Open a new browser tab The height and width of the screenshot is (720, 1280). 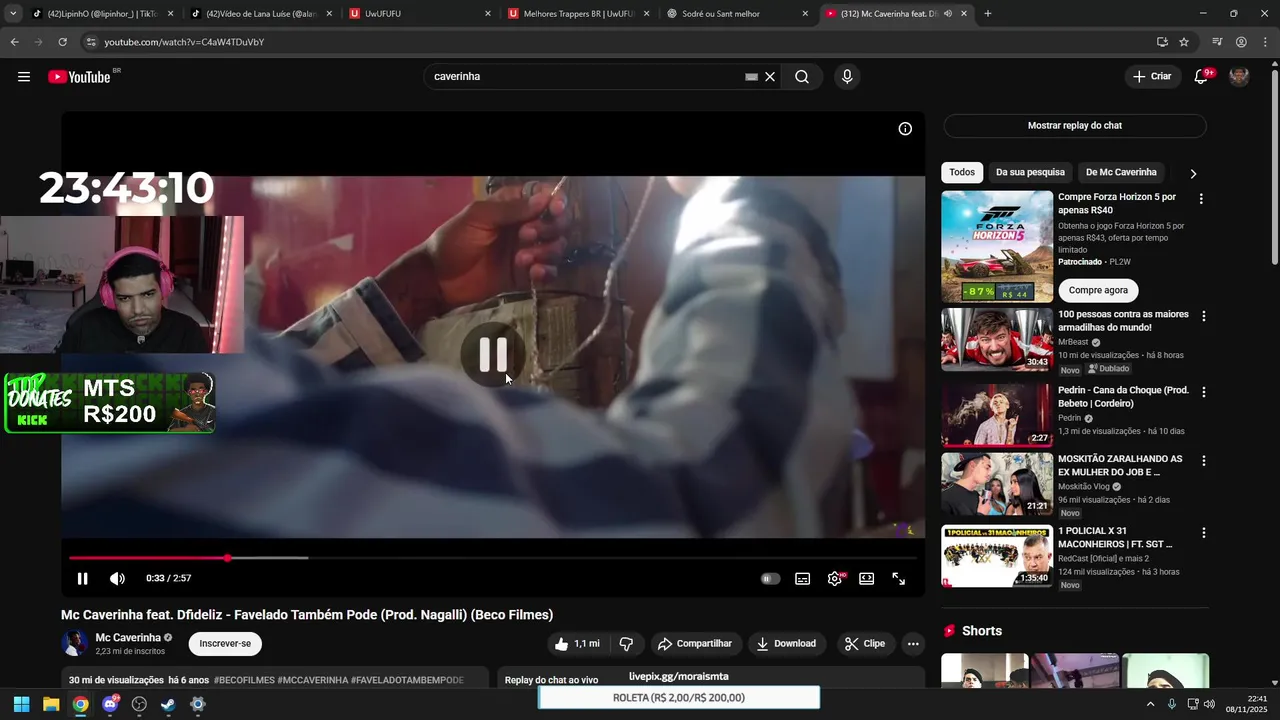point(988,14)
